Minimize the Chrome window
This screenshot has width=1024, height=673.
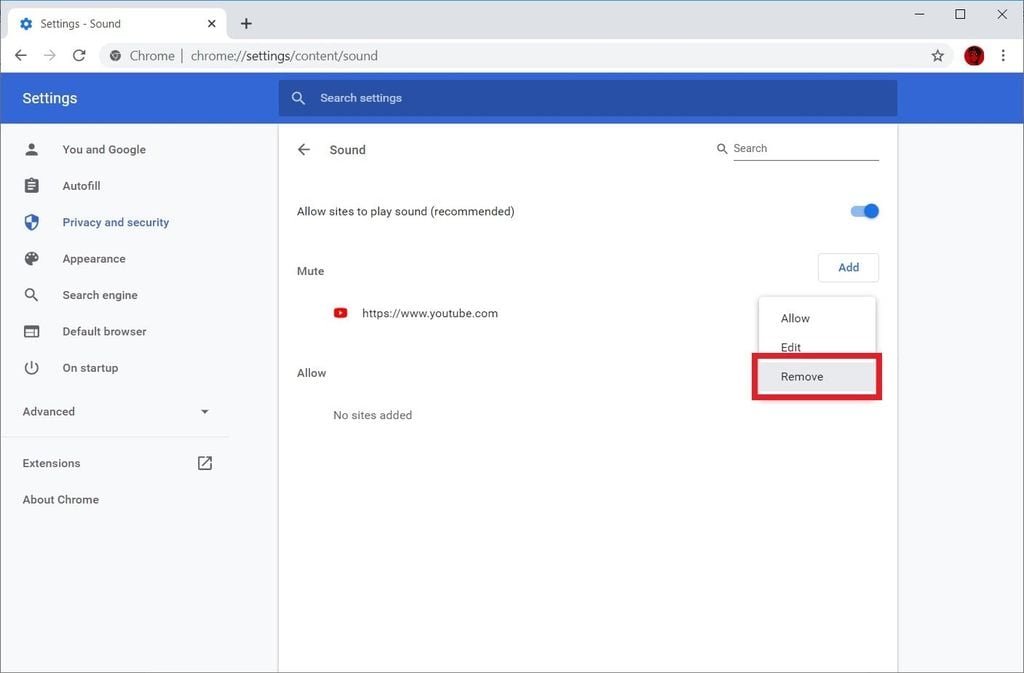point(920,14)
